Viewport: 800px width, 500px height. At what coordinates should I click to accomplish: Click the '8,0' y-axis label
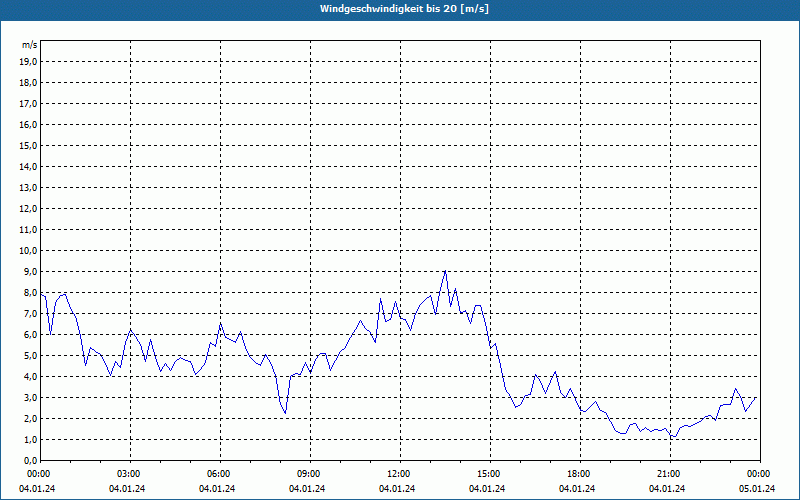30,292
